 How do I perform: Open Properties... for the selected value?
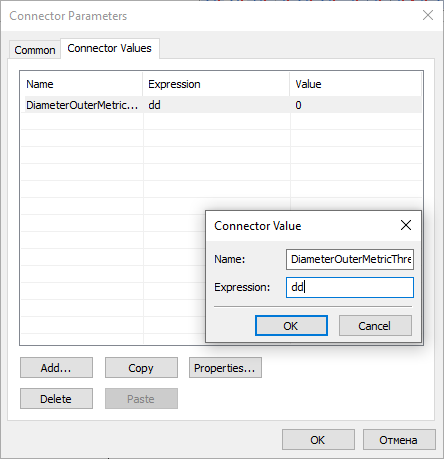[225, 368]
